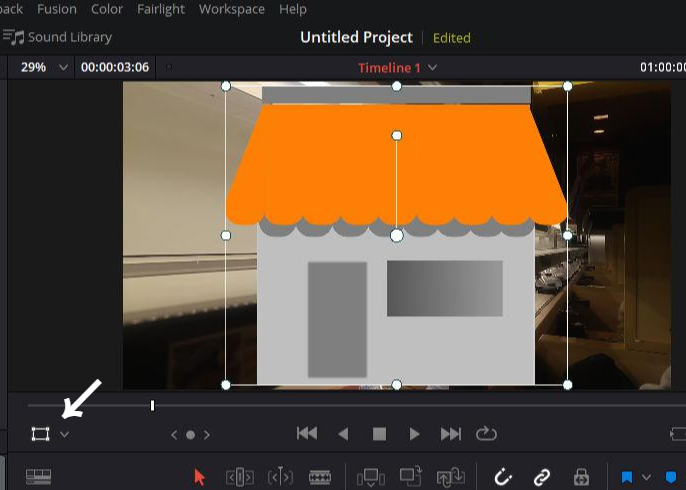Toggle Linked Selection chain icon
The height and width of the screenshot is (490, 686).
[x=542, y=477]
